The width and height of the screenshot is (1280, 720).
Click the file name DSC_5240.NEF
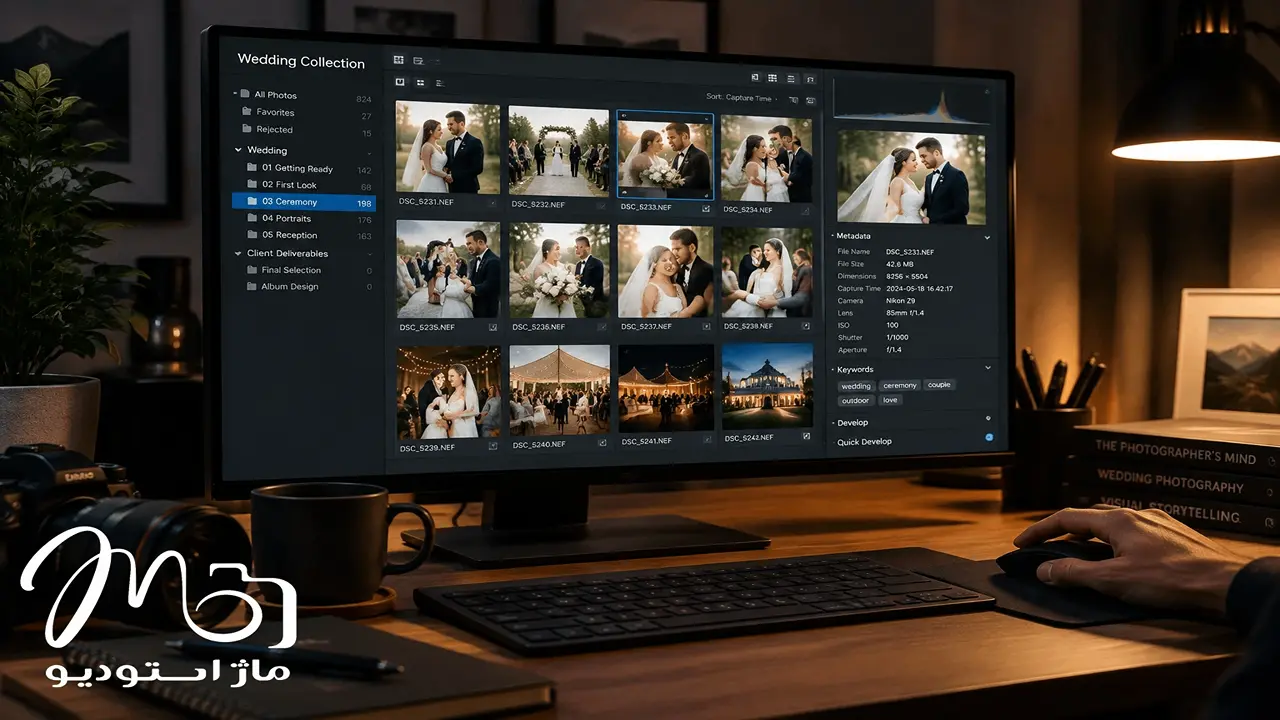click(x=538, y=444)
